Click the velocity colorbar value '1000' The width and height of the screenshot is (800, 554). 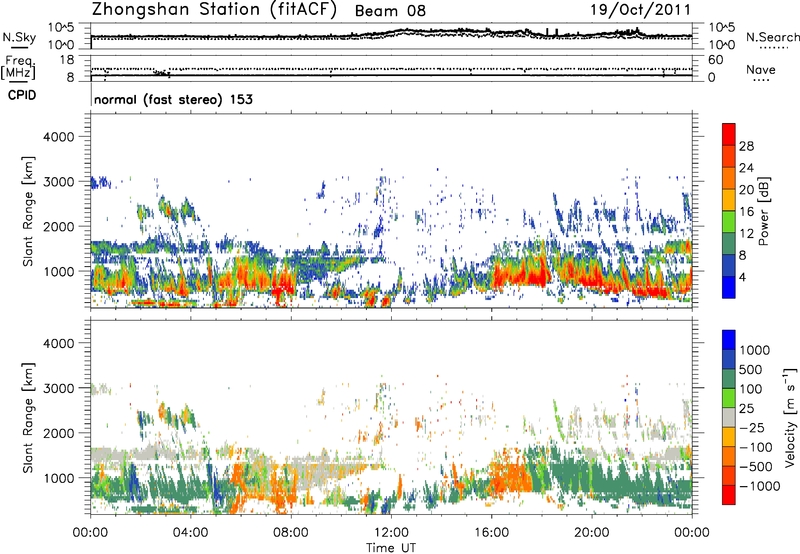pos(754,350)
